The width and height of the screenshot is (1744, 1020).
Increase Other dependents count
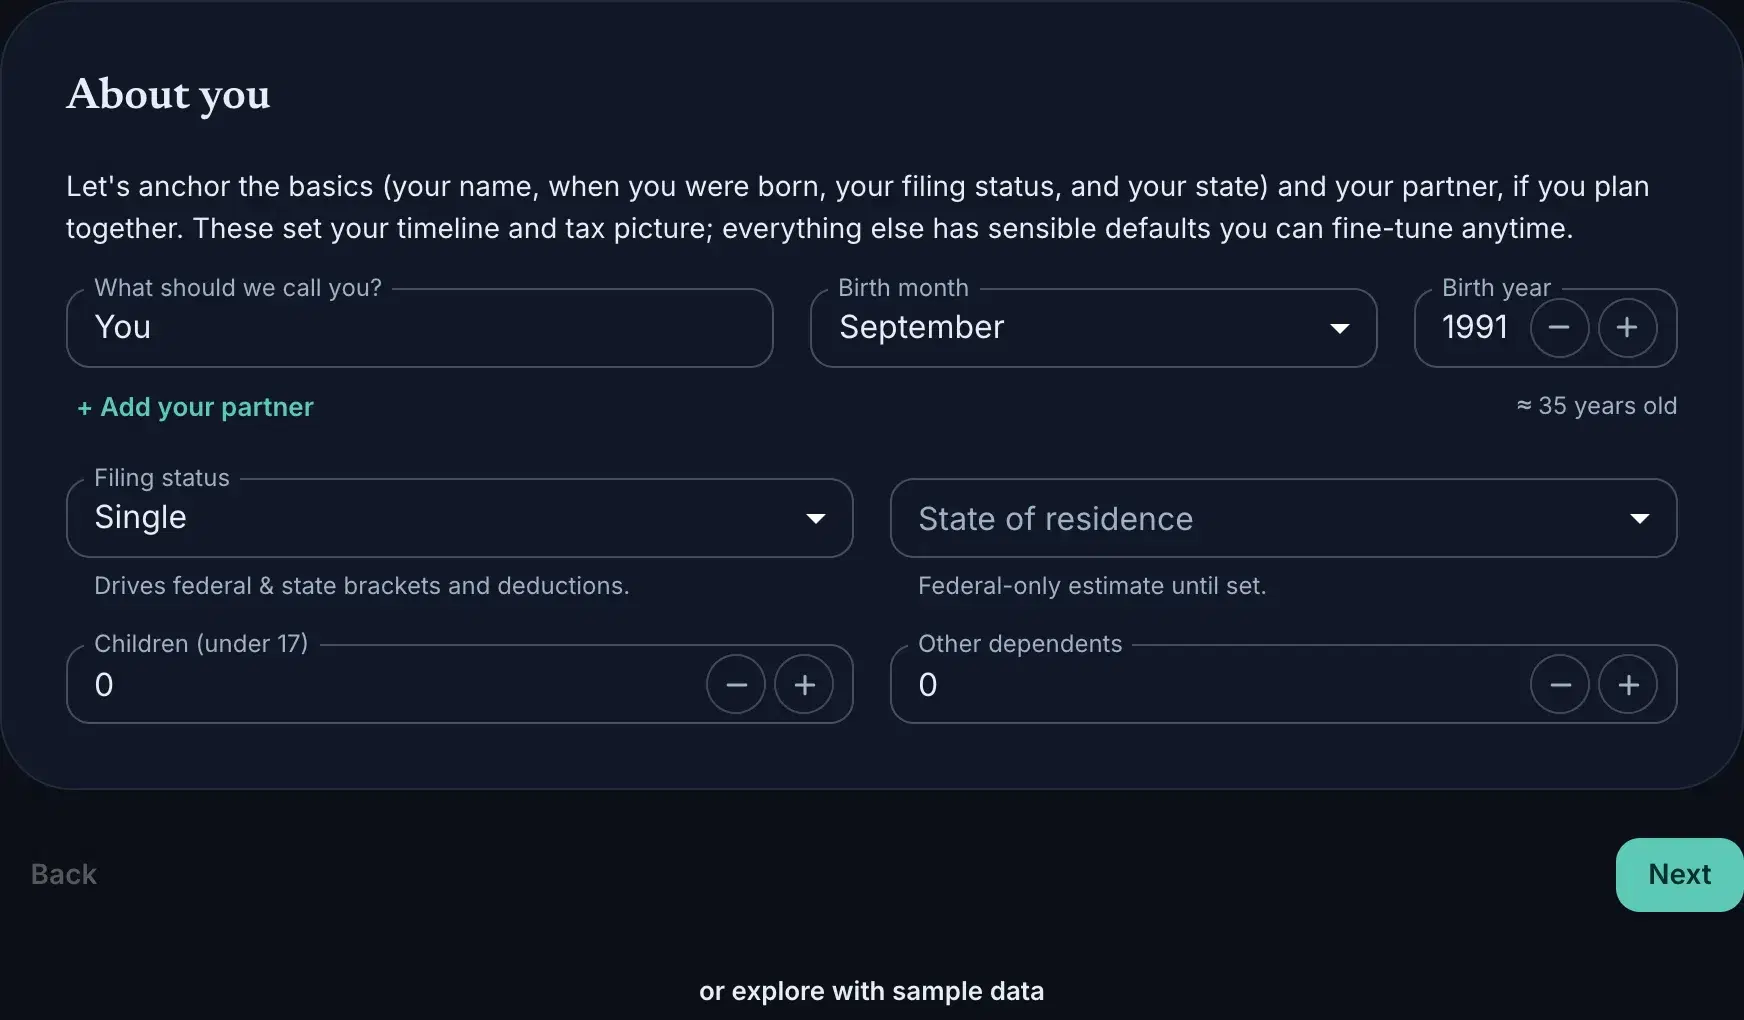pos(1628,684)
